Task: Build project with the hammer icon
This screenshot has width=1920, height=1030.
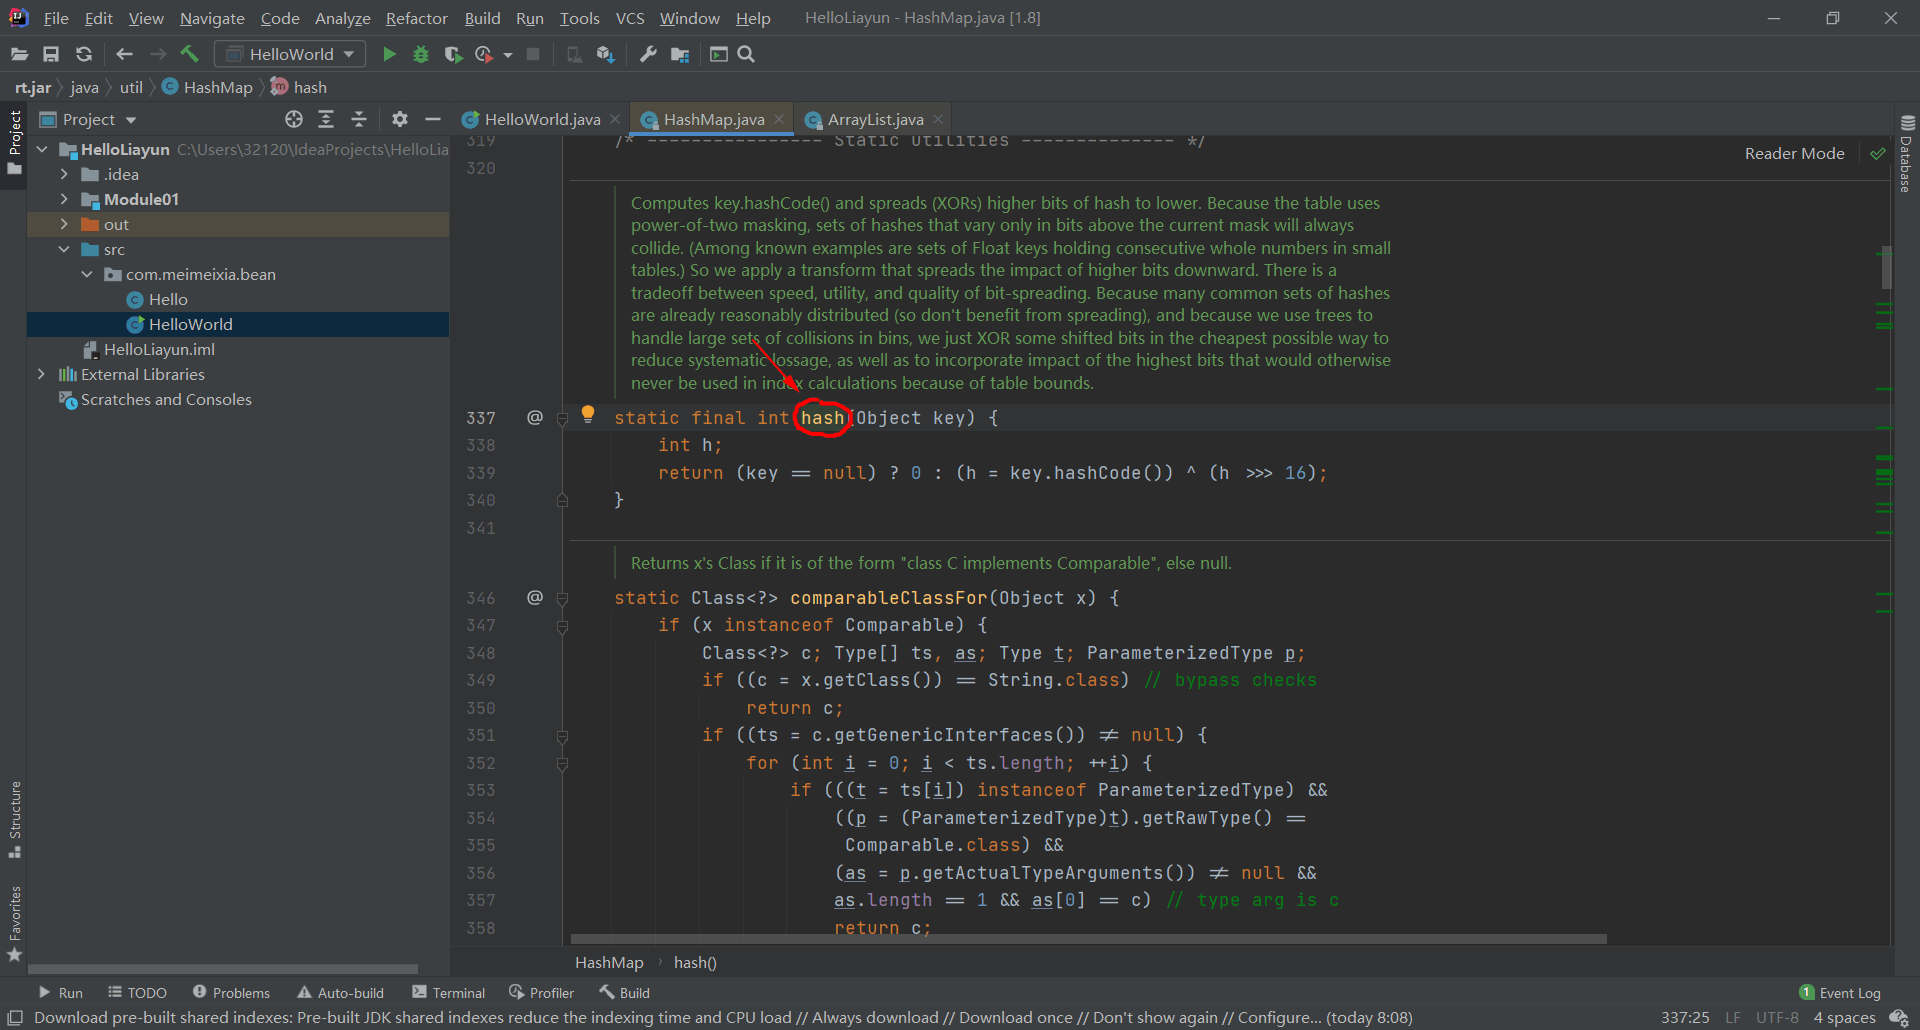Action: (x=190, y=54)
